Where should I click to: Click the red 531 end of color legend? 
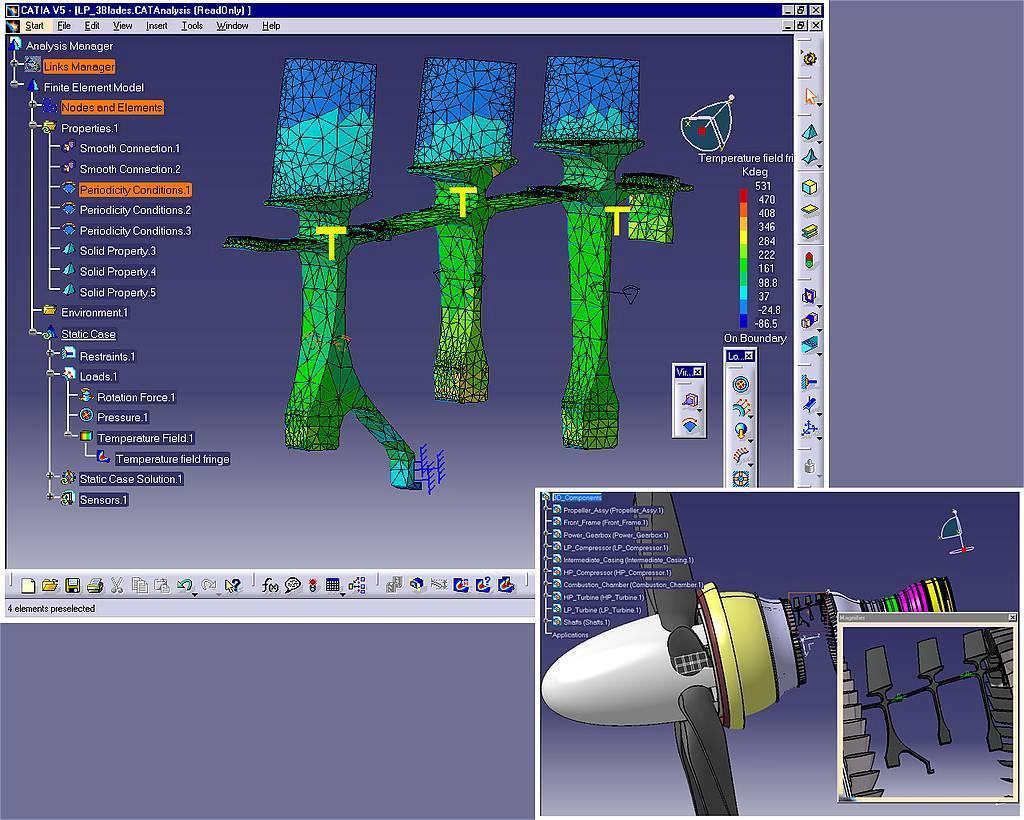pos(743,195)
